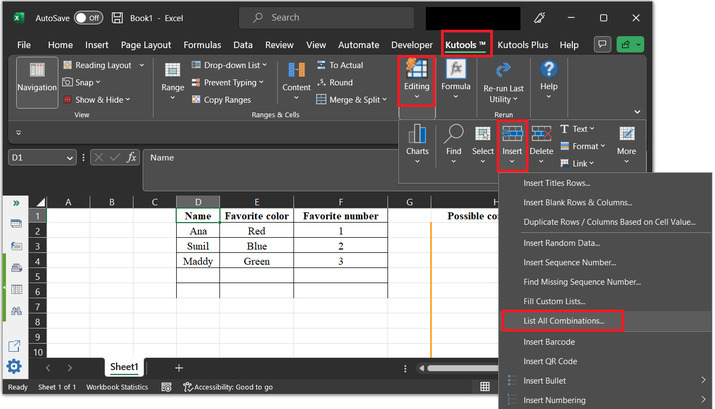Screen dimensions: 715x409
Task: Switch to the Sheet1 tab
Action: click(124, 367)
